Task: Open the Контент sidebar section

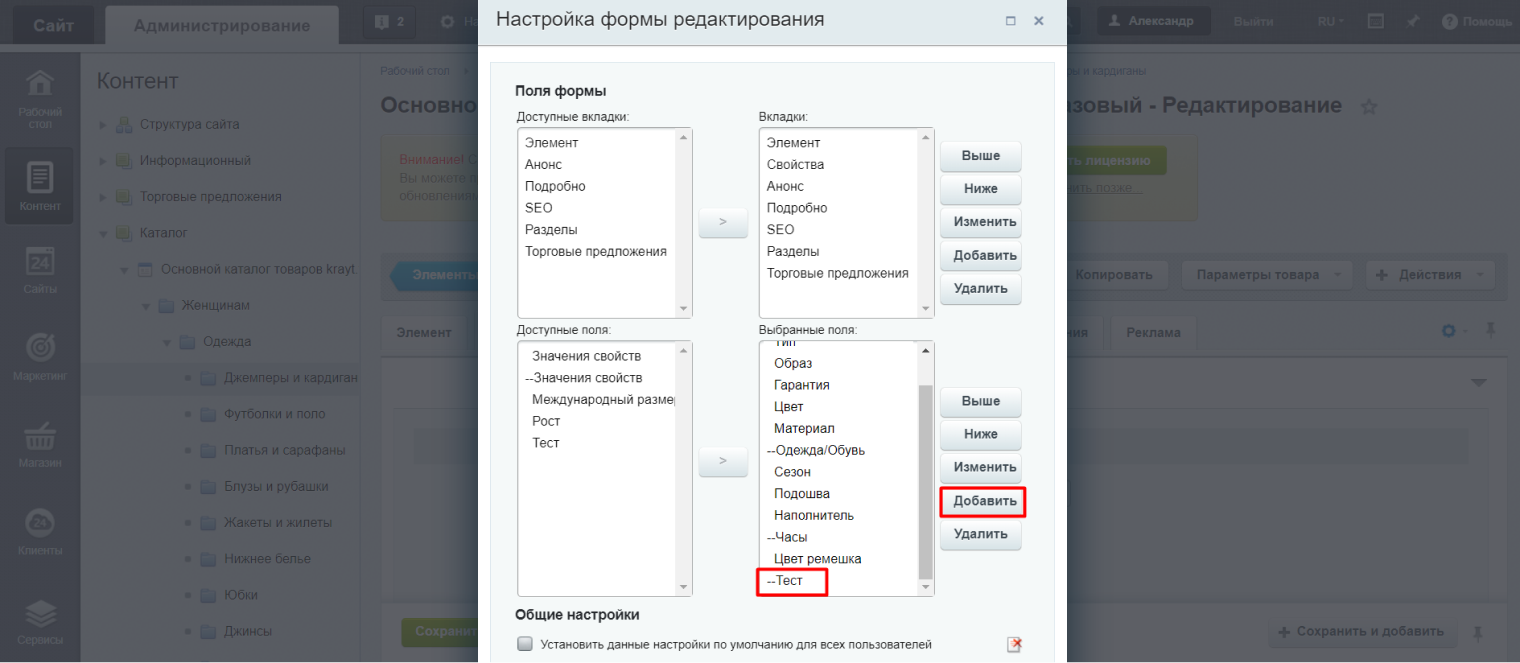Action: tap(39, 186)
